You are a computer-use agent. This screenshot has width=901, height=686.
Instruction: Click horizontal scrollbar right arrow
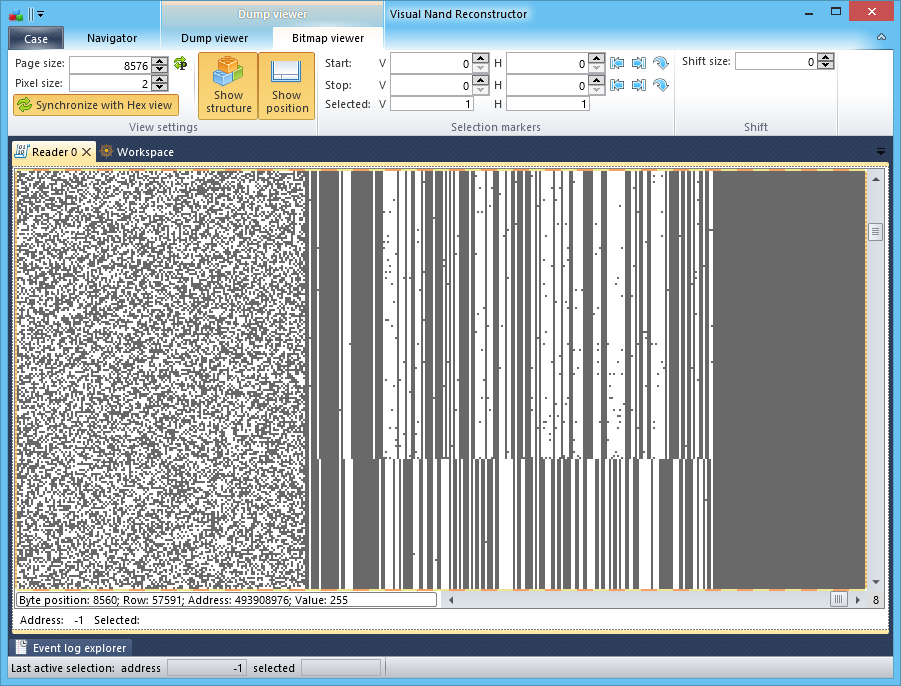pos(858,600)
